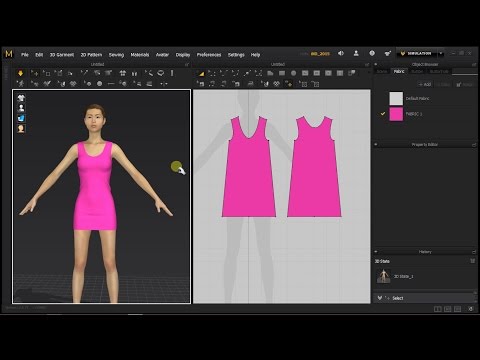Viewport: 480px width, 360px height.
Task: Open the File menu
Action: click(25, 55)
